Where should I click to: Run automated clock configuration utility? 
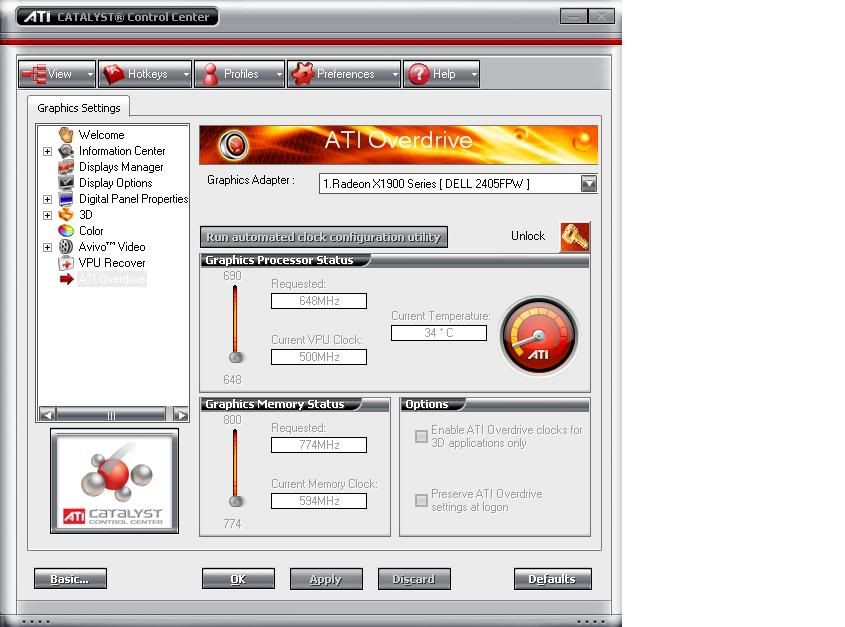[x=323, y=237]
